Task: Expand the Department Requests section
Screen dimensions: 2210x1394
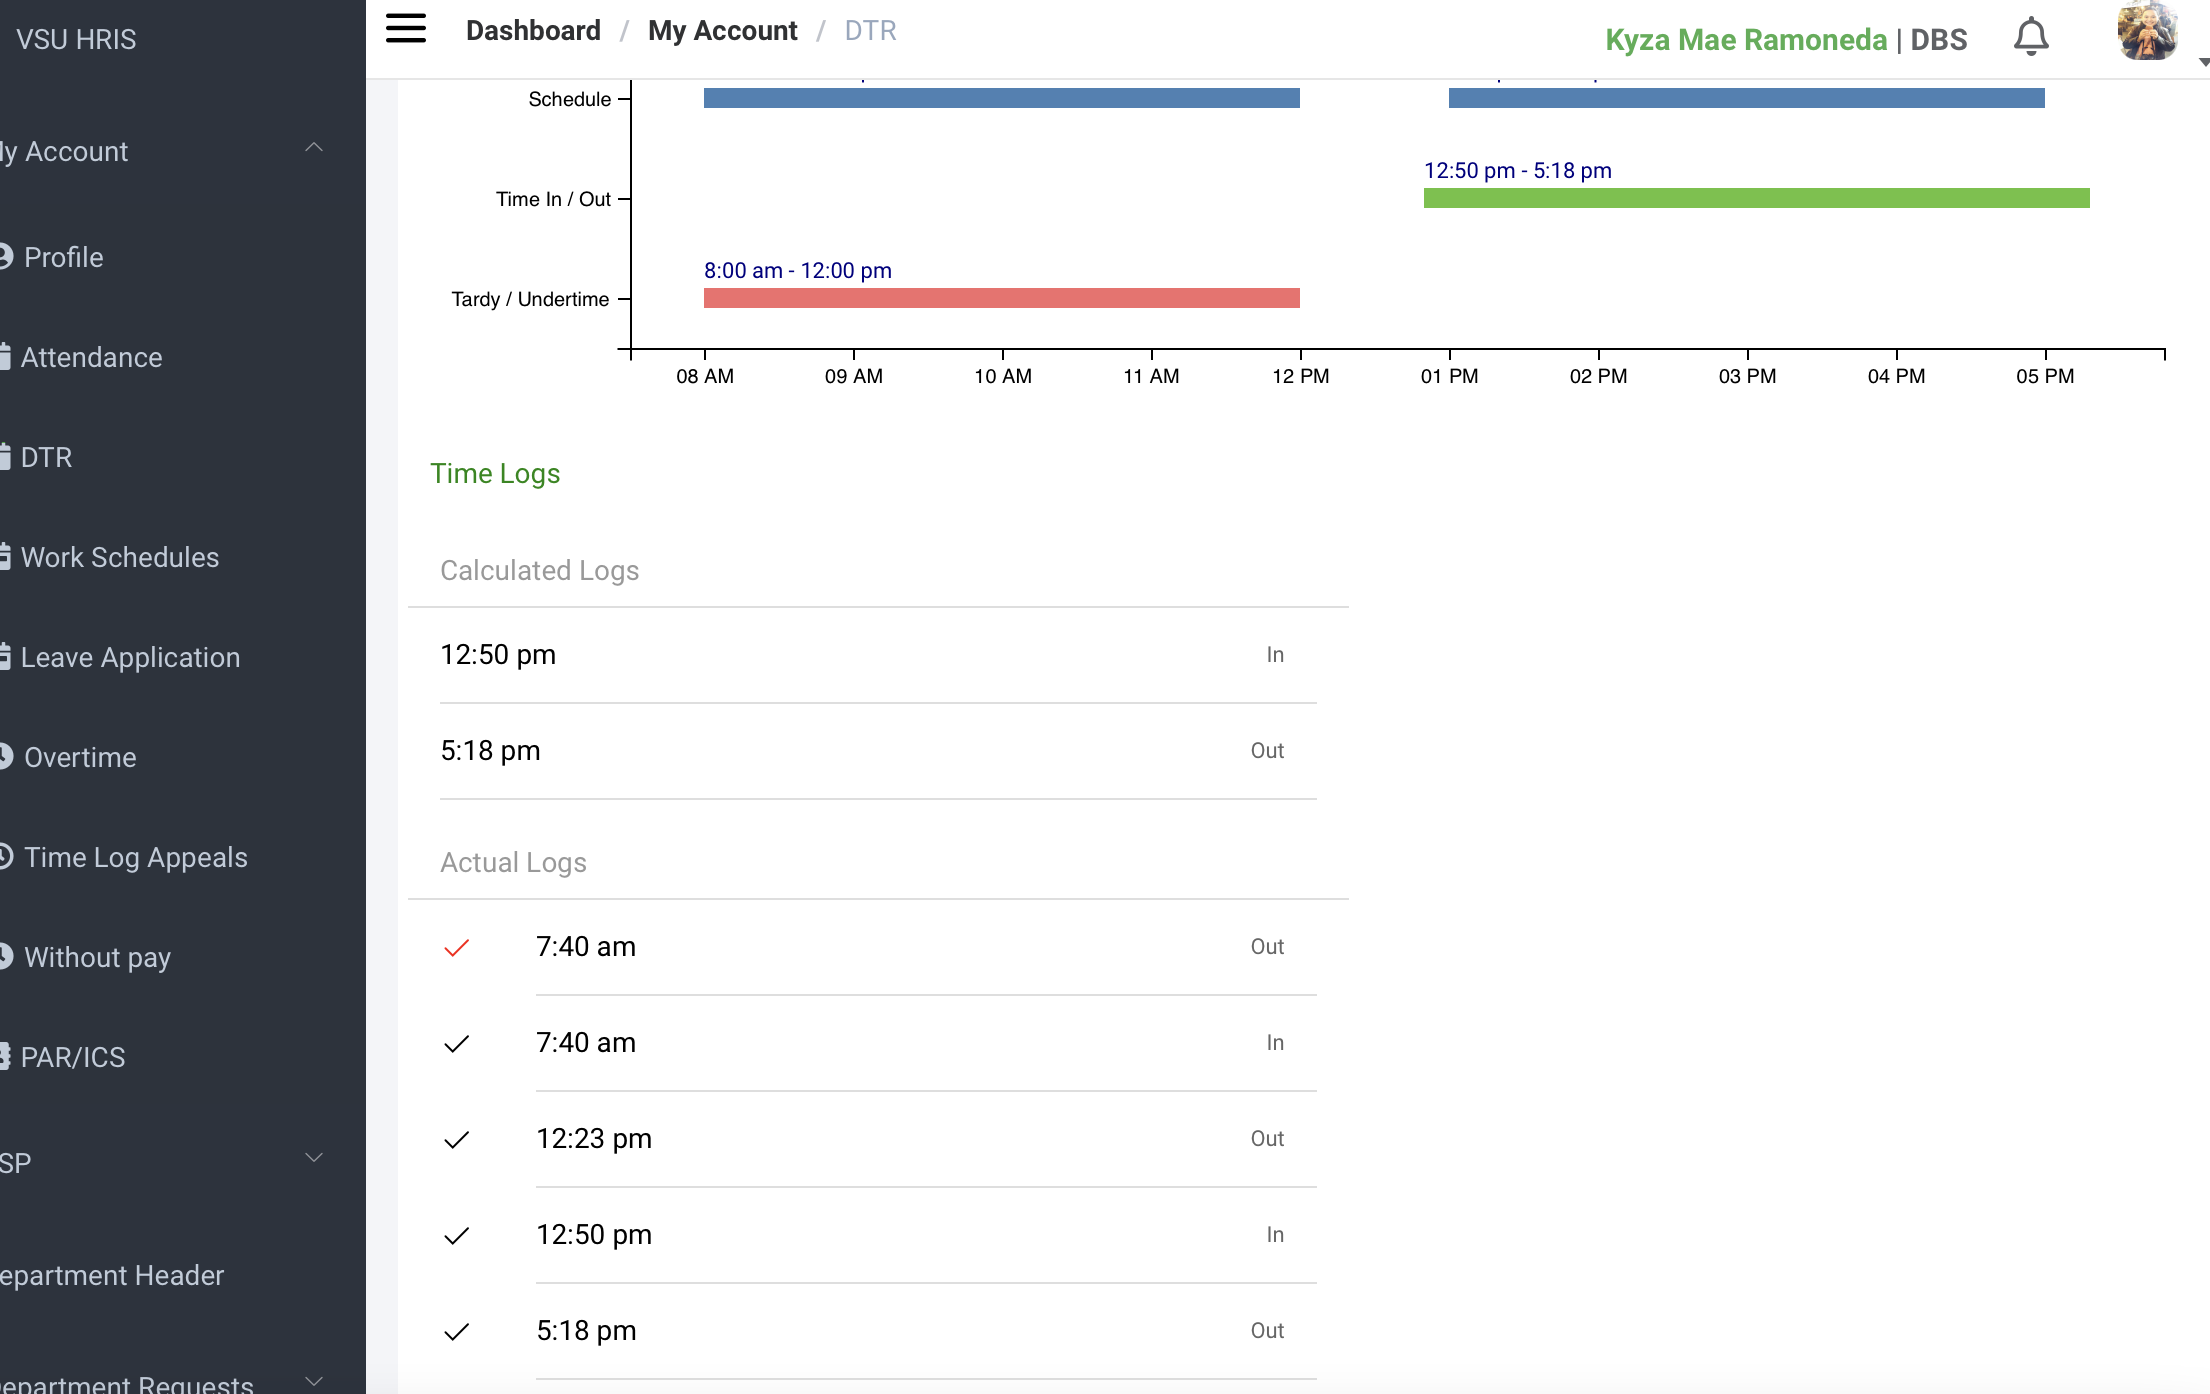Action: [x=313, y=1382]
